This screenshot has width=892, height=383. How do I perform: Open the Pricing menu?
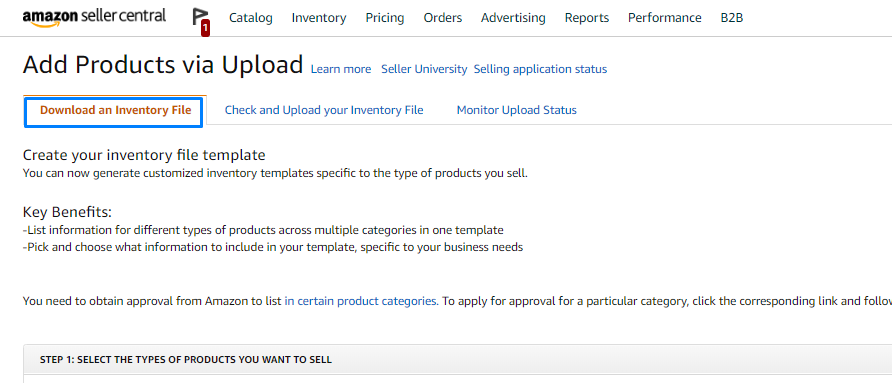pos(385,18)
